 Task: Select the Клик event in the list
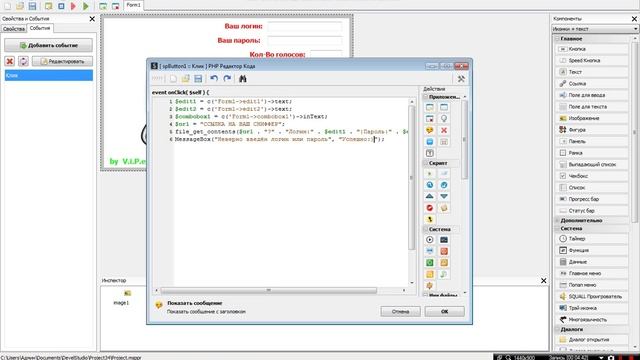click(49, 75)
